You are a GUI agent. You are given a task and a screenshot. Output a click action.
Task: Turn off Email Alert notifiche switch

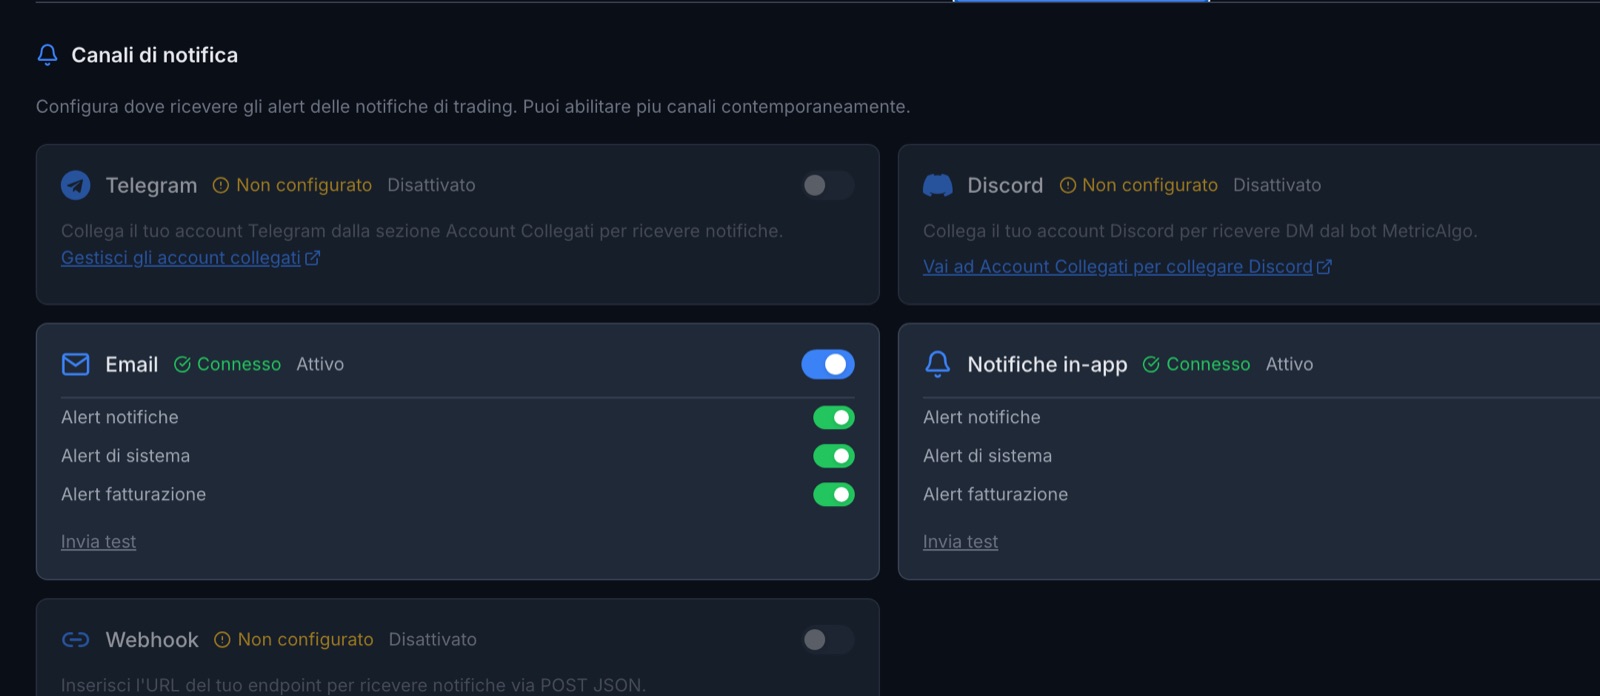coord(834,417)
